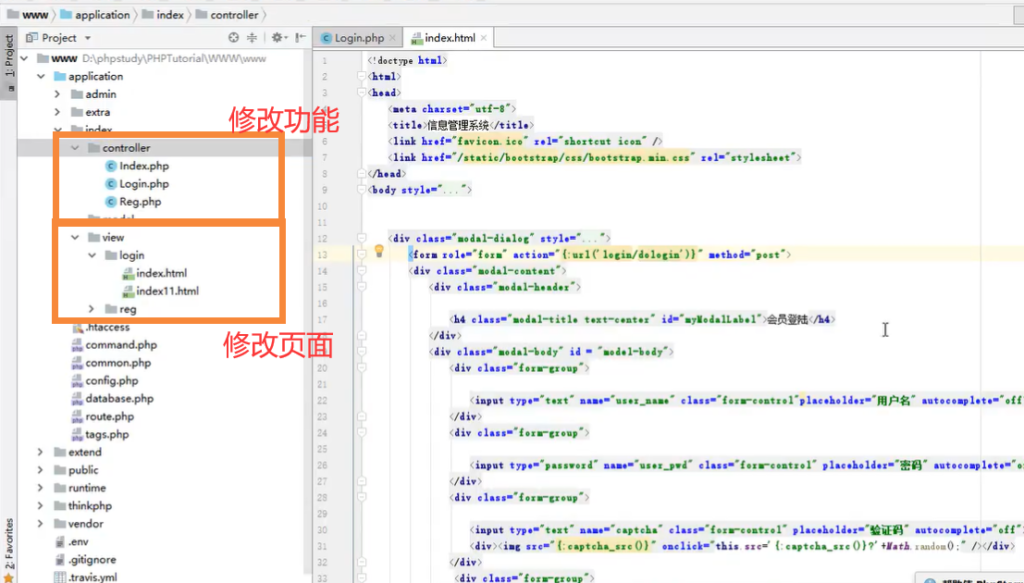Image resolution: width=1024 pixels, height=583 pixels.
Task: Click the www breadcrumb
Action: coord(29,14)
